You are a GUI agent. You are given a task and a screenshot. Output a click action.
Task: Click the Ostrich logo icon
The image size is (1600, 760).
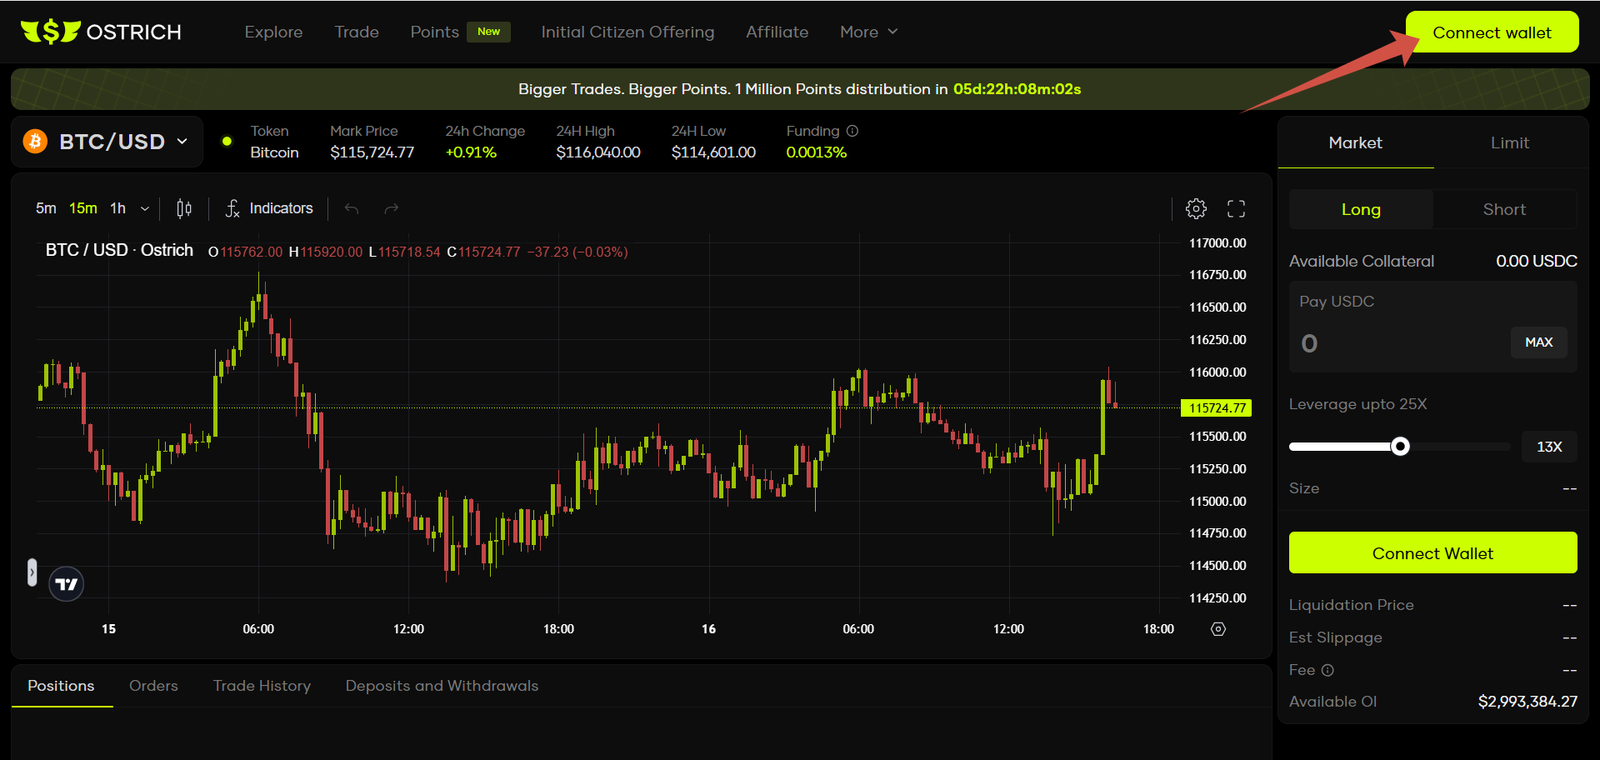50,32
